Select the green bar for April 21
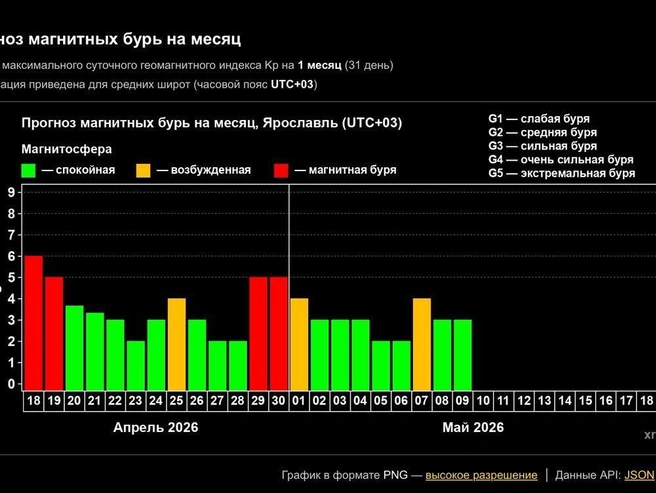The height and width of the screenshot is (493, 656). pos(95,351)
